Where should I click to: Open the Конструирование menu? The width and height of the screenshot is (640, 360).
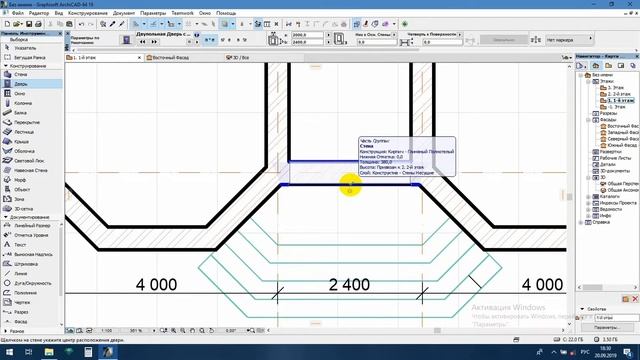[x=88, y=13]
